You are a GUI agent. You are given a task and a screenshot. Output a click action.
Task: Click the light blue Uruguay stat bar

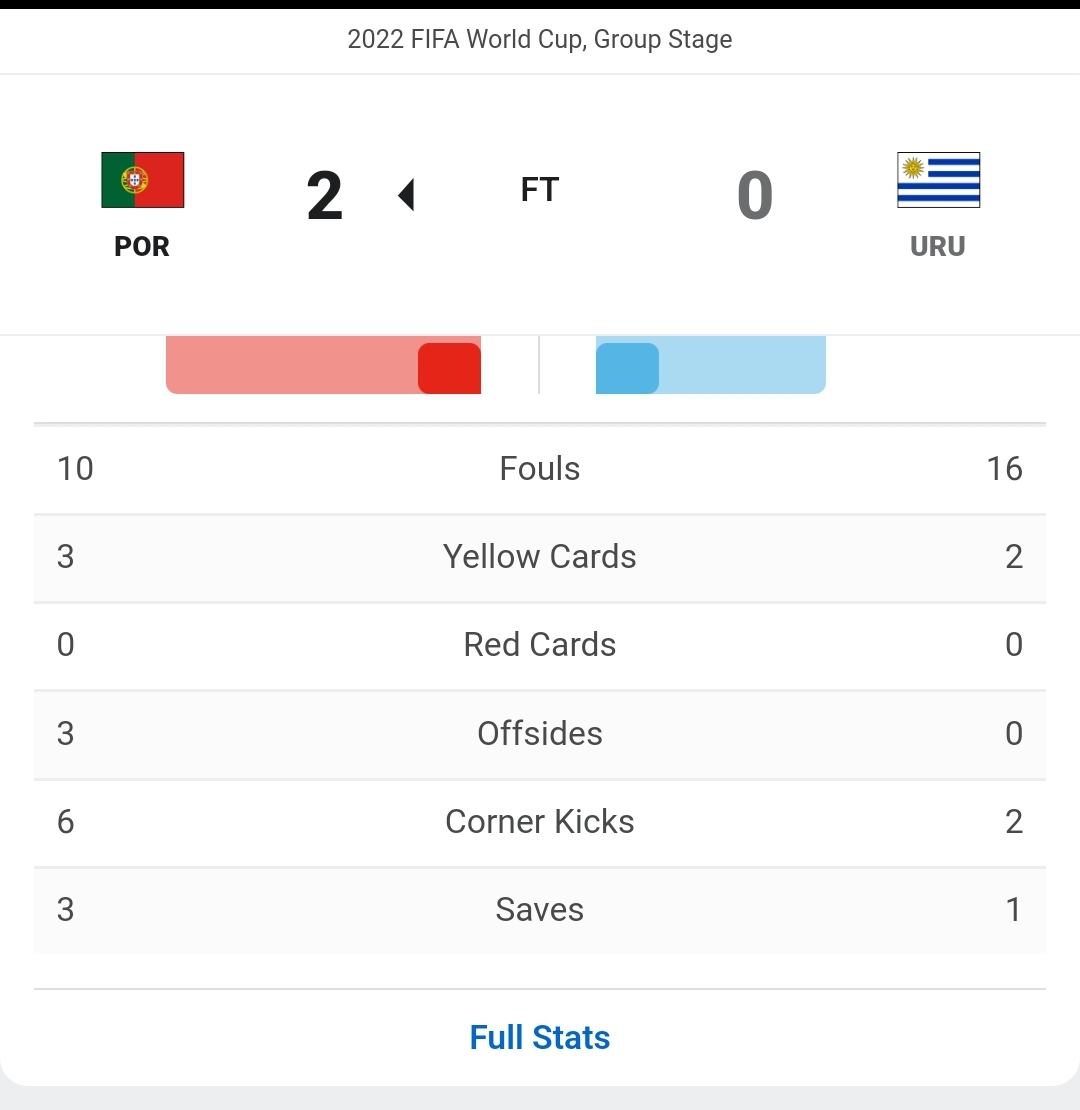(742, 366)
